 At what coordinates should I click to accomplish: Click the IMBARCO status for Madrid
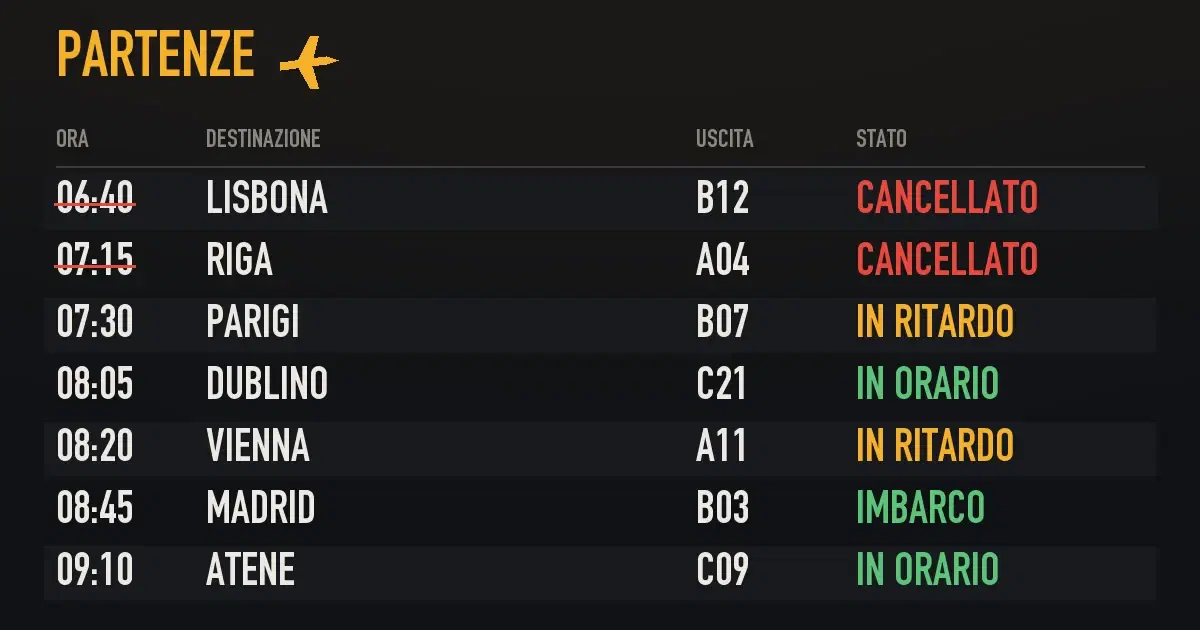920,508
